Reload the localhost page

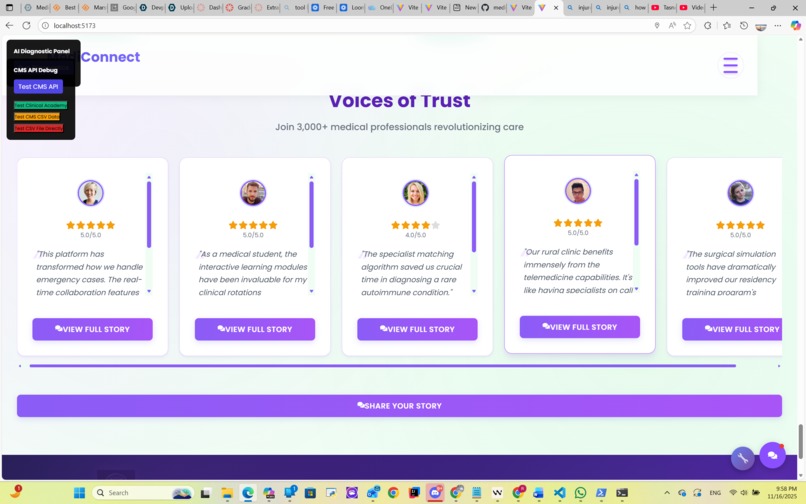pos(27,25)
